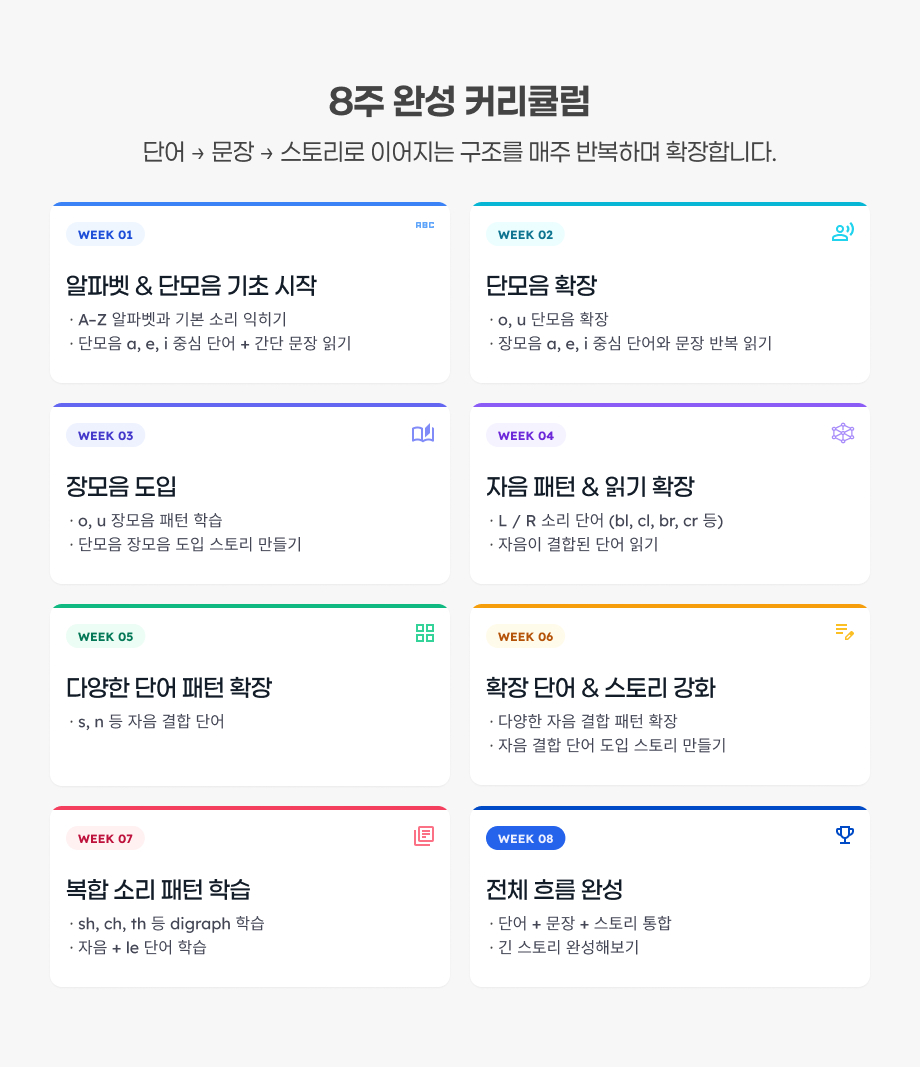920x1067 pixels.
Task: Click the grid squares icon in Week 05
Action: [425, 633]
